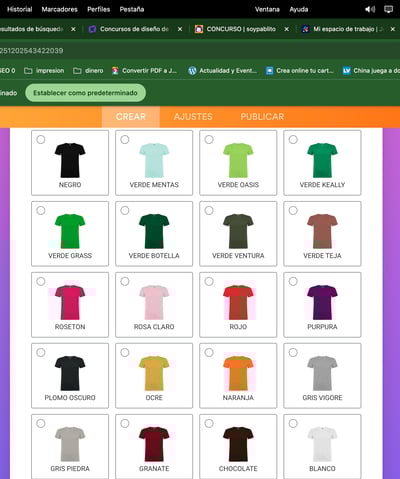The height and width of the screenshot is (479, 400).
Task: Select the VERDE MENTAS radio button
Action: pos(125,139)
